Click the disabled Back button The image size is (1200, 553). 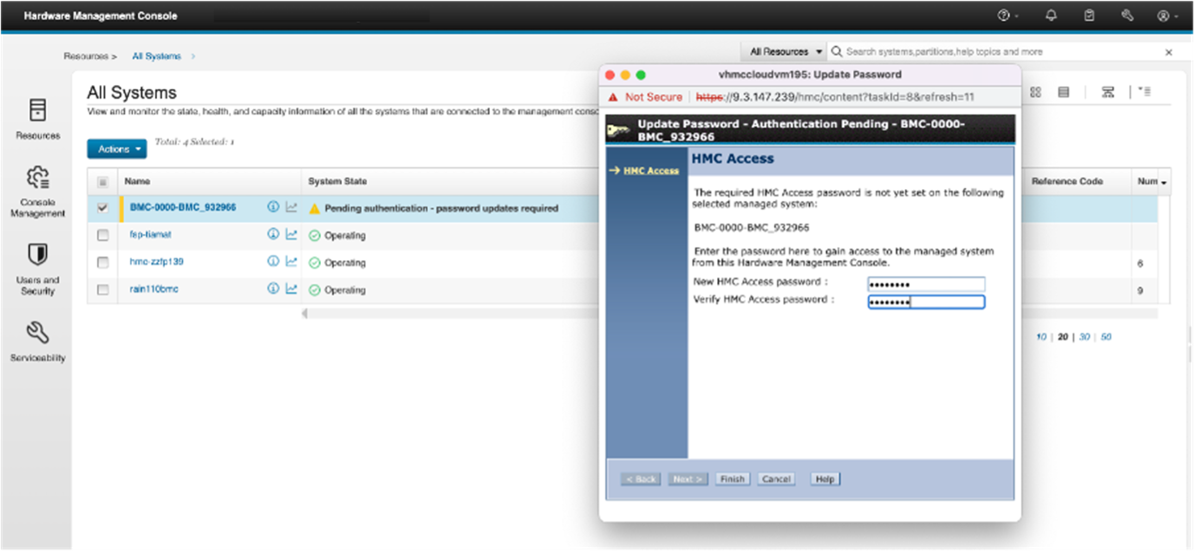[641, 479]
